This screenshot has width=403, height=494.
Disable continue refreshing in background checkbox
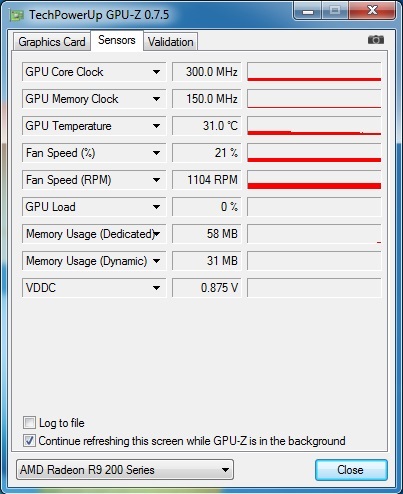coord(29,441)
